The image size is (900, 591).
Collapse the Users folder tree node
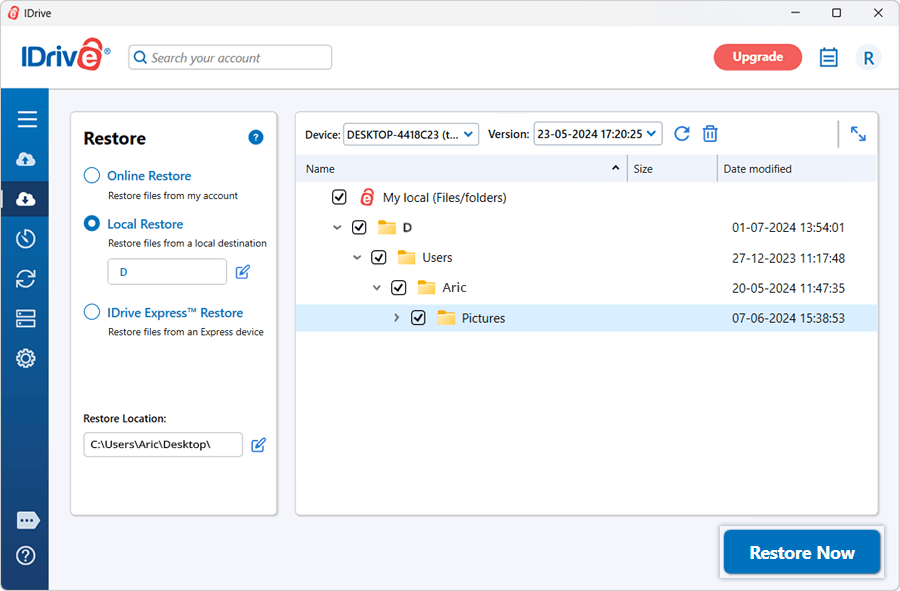pyautogui.click(x=357, y=257)
